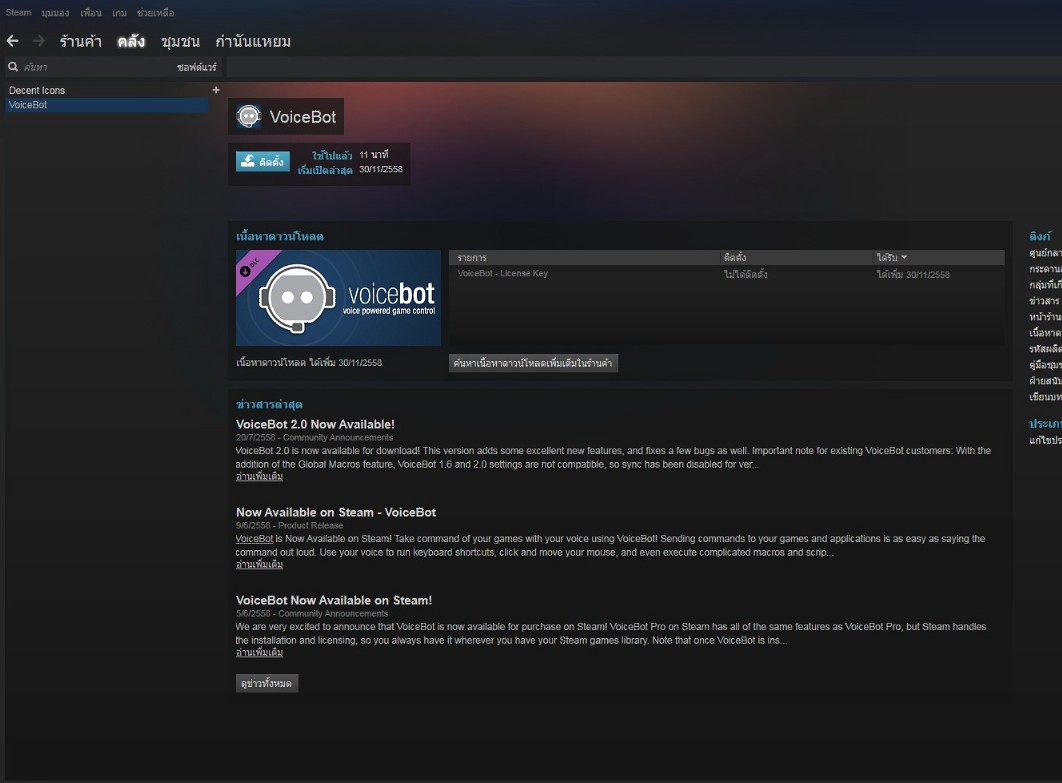The width and height of the screenshot is (1062, 783).
Task: Open the เกม (Games) menu
Action: click(119, 13)
